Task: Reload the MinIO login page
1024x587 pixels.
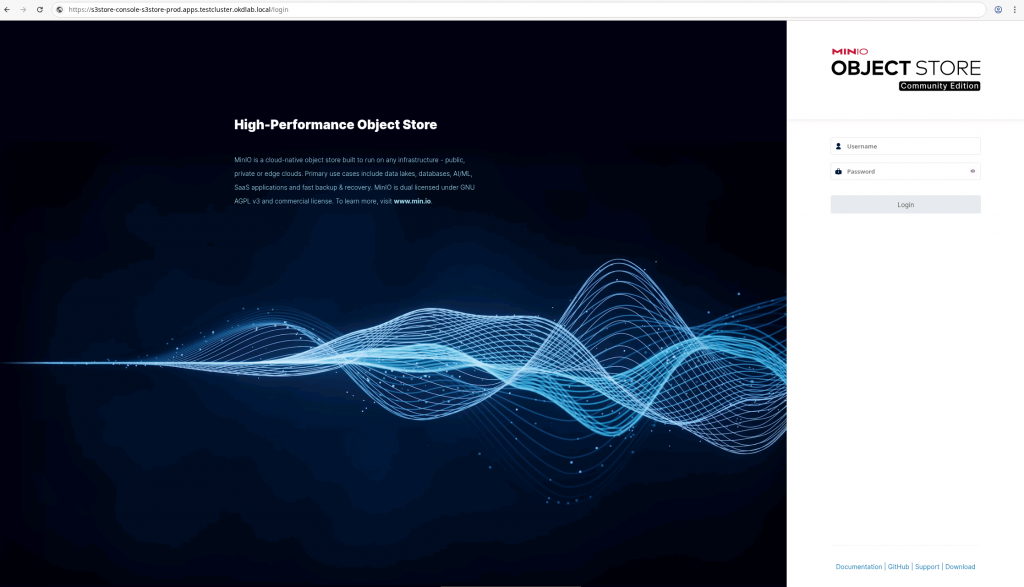Action: [39, 9]
